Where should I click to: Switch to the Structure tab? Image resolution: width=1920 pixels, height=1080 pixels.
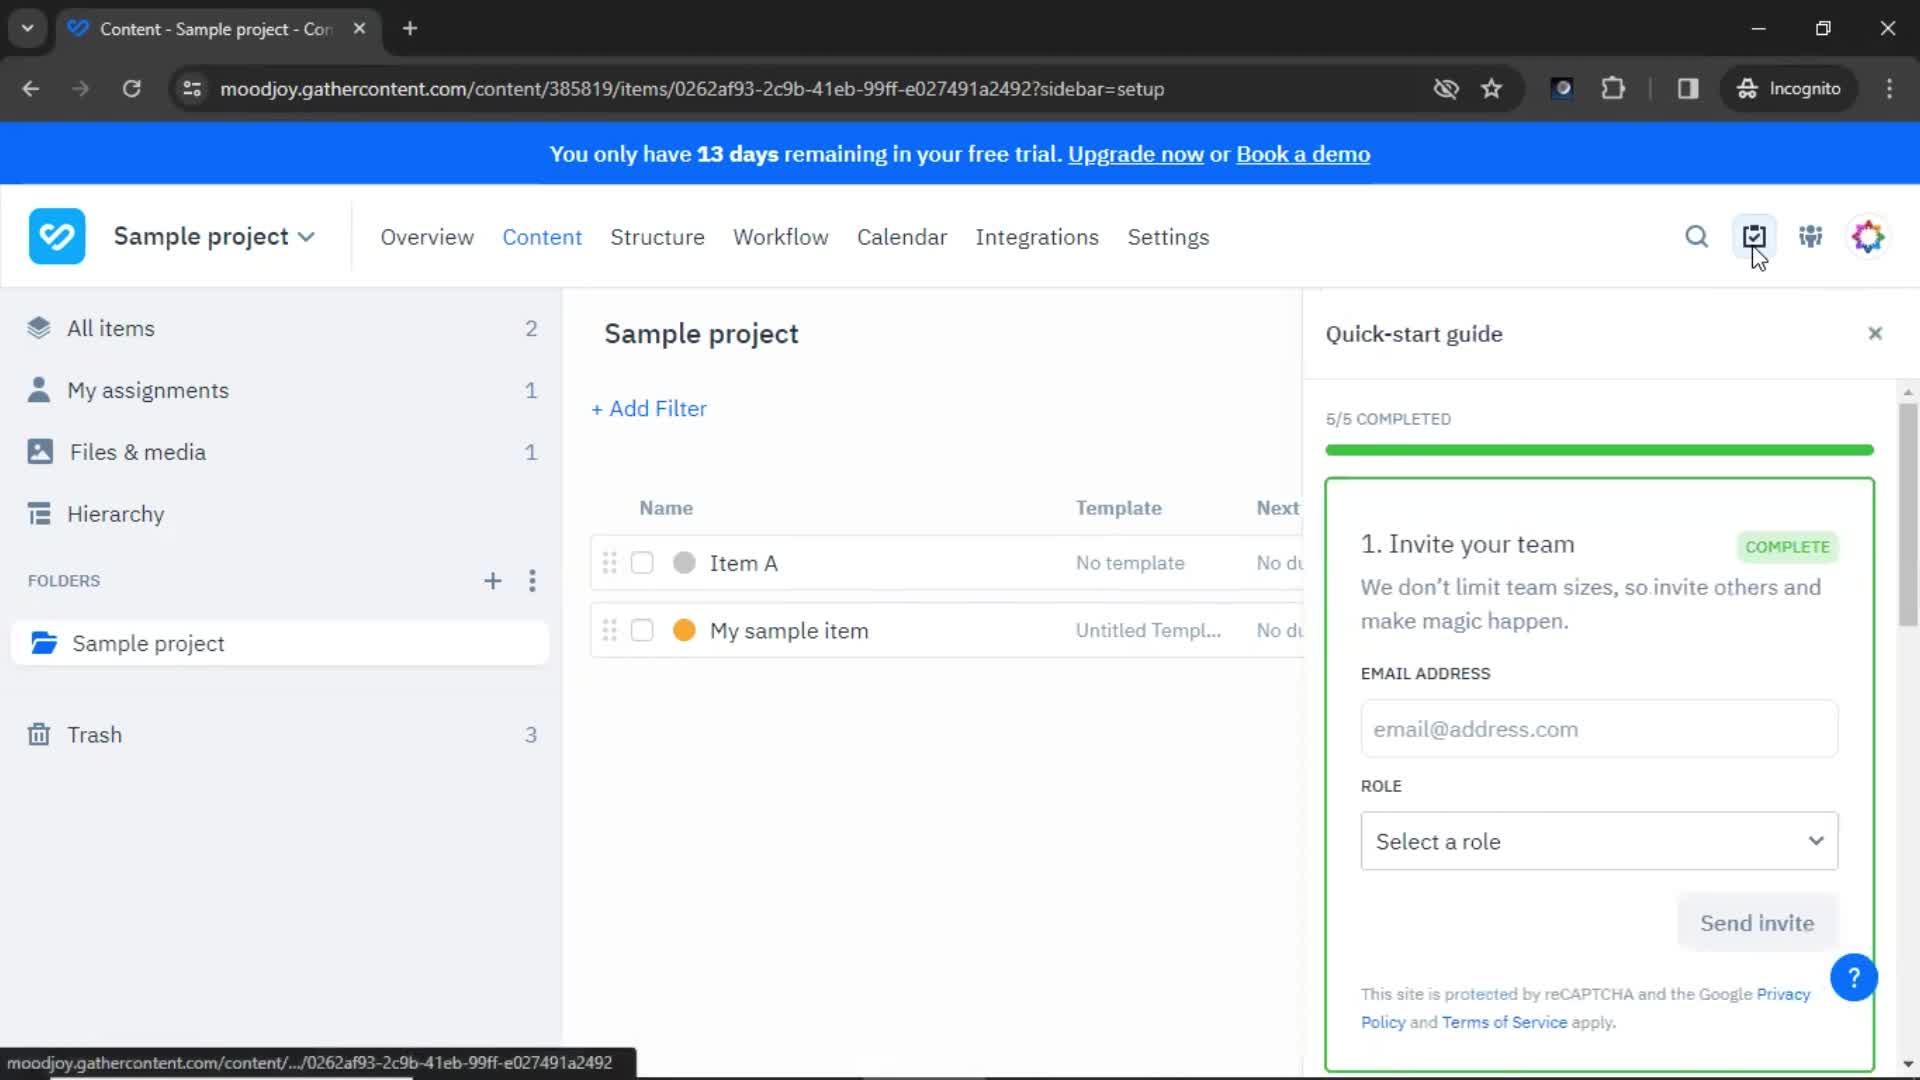[x=657, y=237]
